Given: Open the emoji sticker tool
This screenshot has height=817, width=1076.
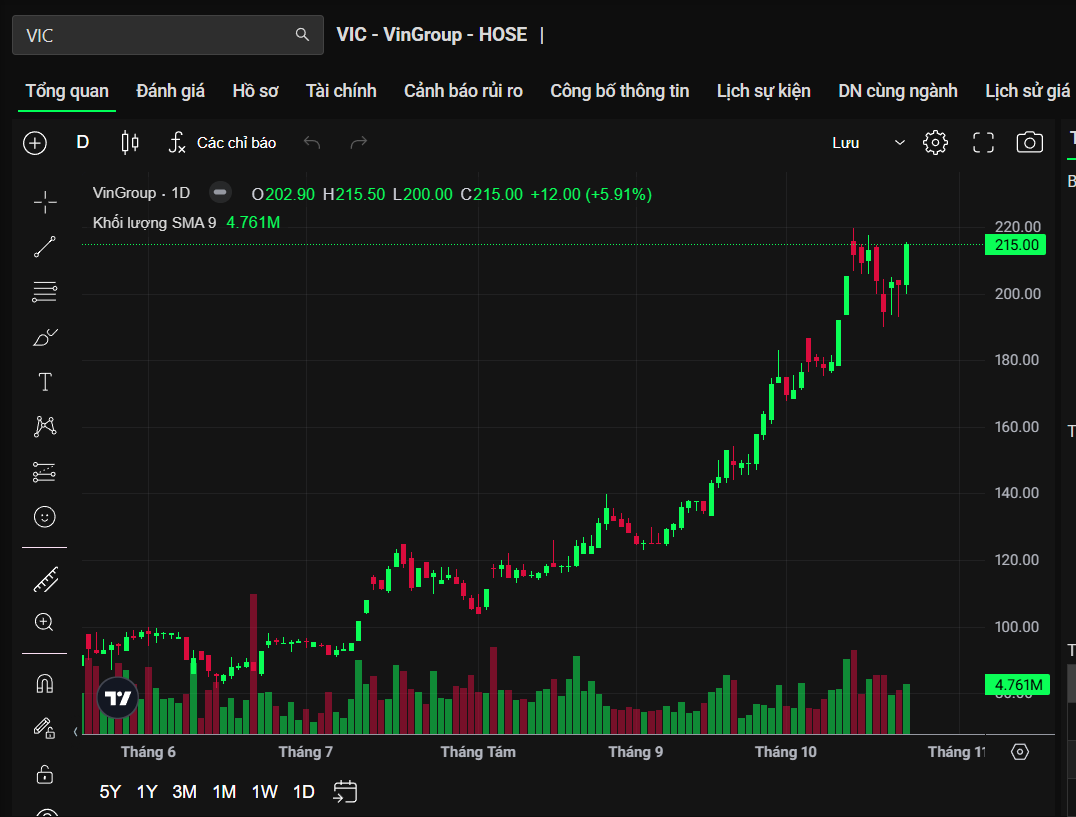Looking at the screenshot, I should click(x=45, y=517).
